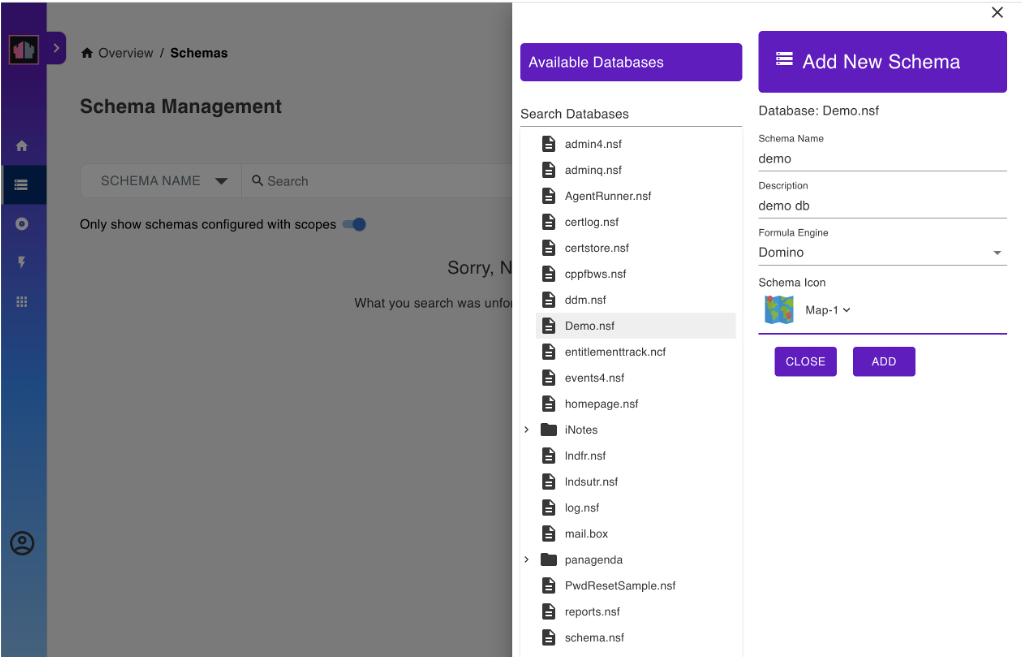1022x658 pixels.
Task: Select AgentRunner.nsf file icon
Action: click(549, 196)
